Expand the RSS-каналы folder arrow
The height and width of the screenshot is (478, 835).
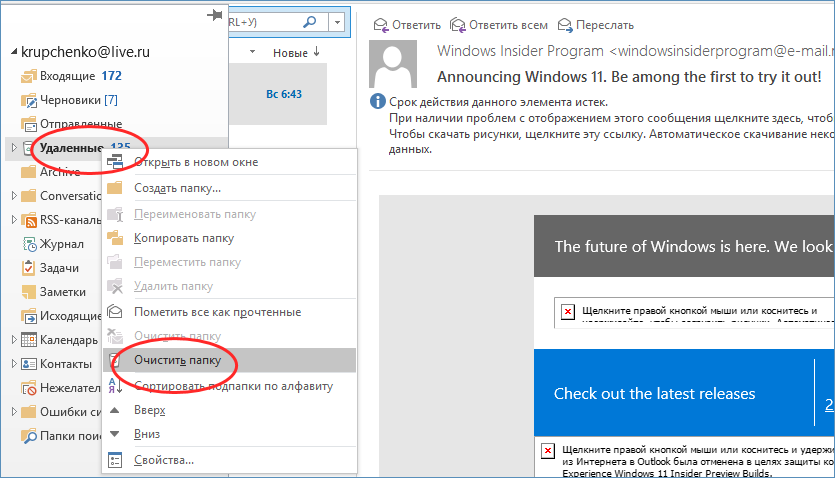[14, 219]
